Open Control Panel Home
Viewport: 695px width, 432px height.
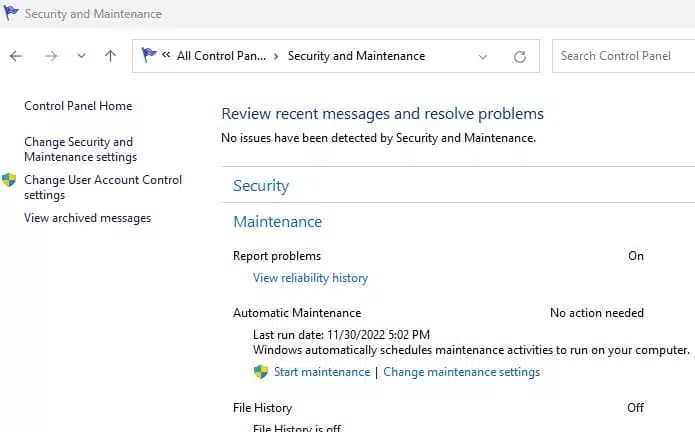(x=78, y=106)
